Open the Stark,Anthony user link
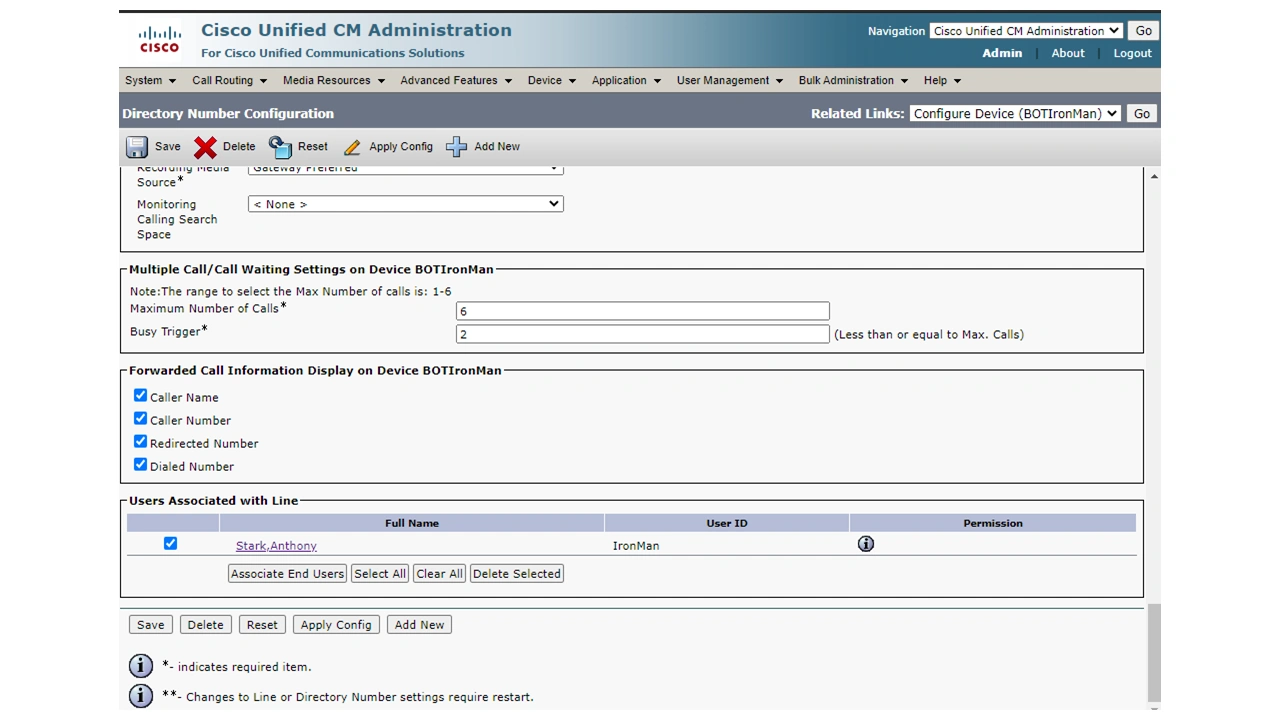Image resolution: width=1280 pixels, height=720 pixels. [276, 546]
